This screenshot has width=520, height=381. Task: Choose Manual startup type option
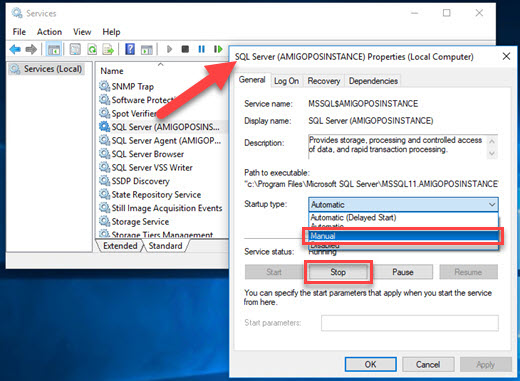point(403,236)
